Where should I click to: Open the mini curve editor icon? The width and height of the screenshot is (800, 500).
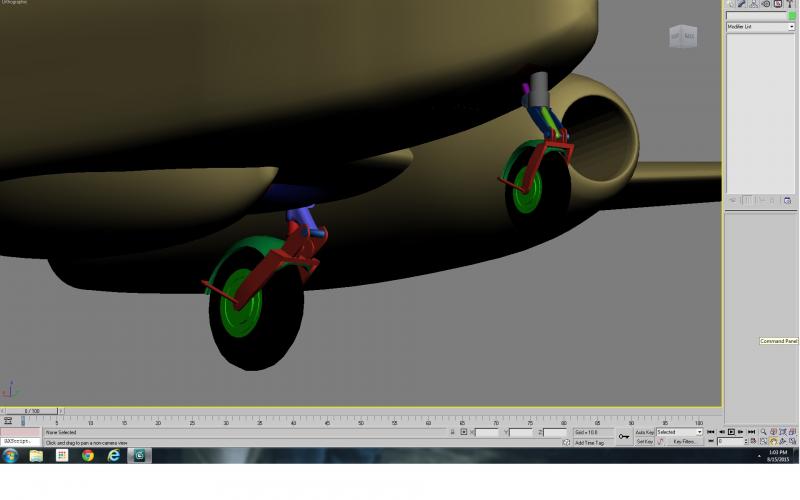(x=8, y=421)
